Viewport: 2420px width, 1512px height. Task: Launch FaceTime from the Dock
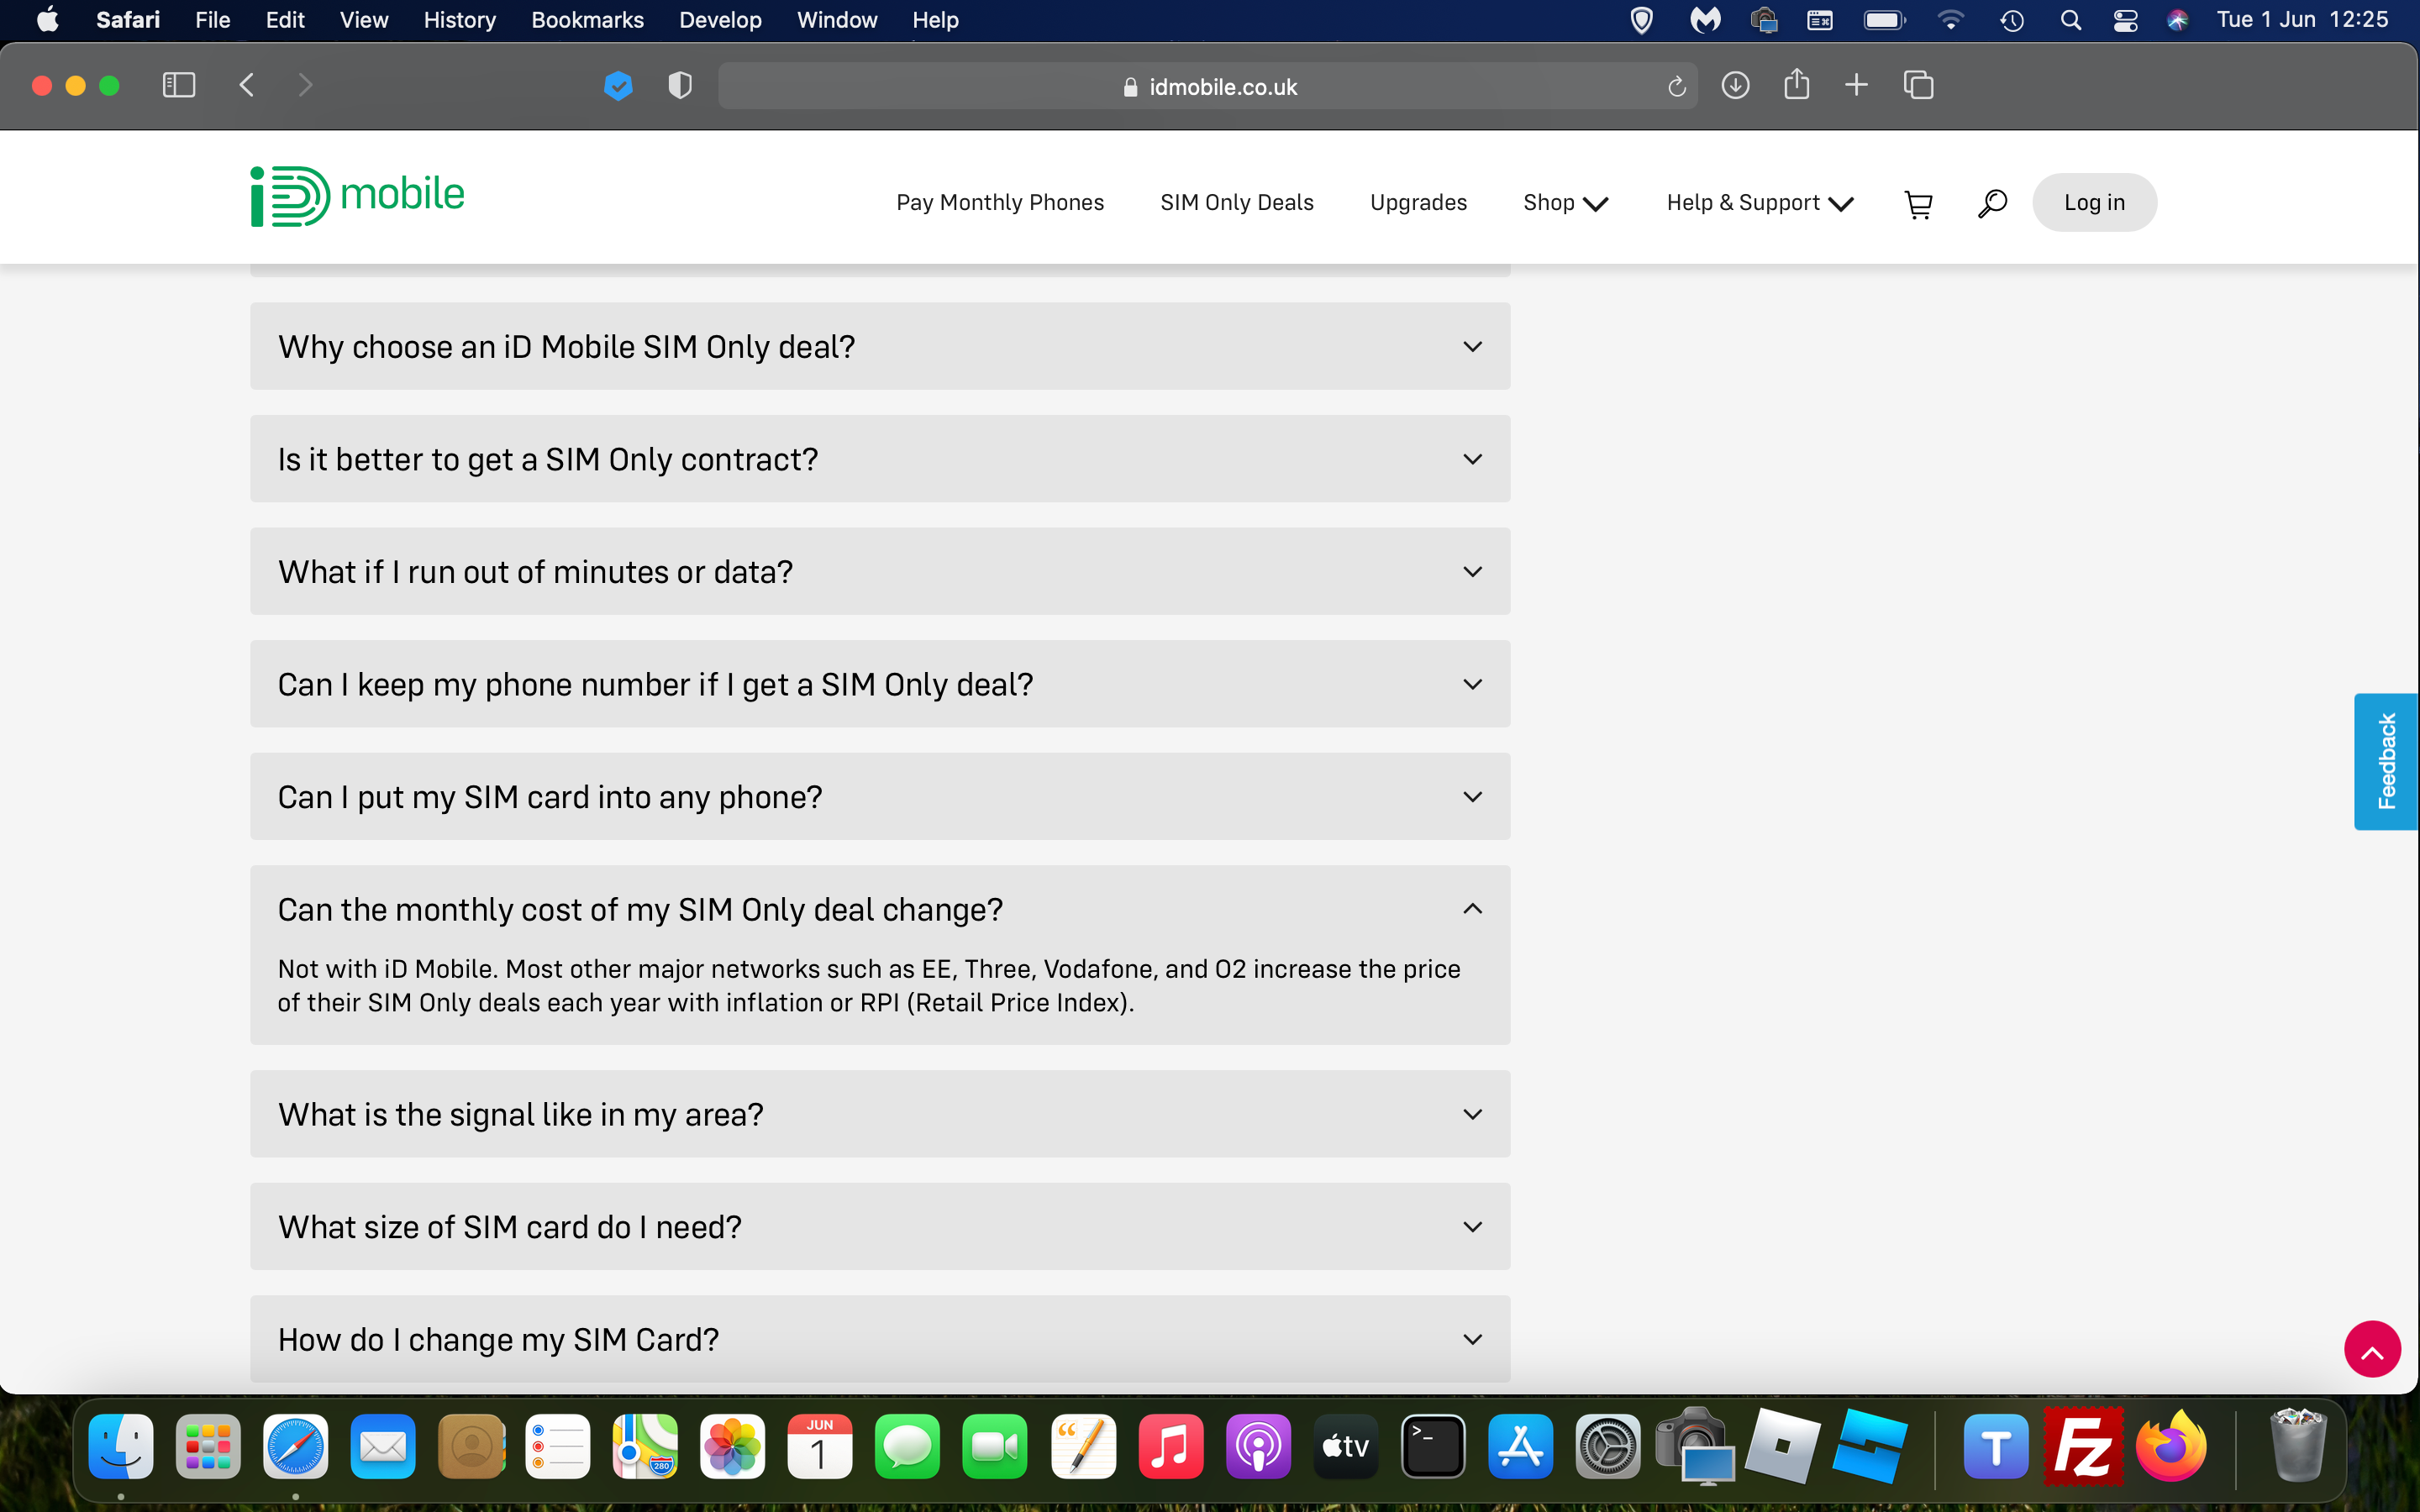coord(995,1446)
